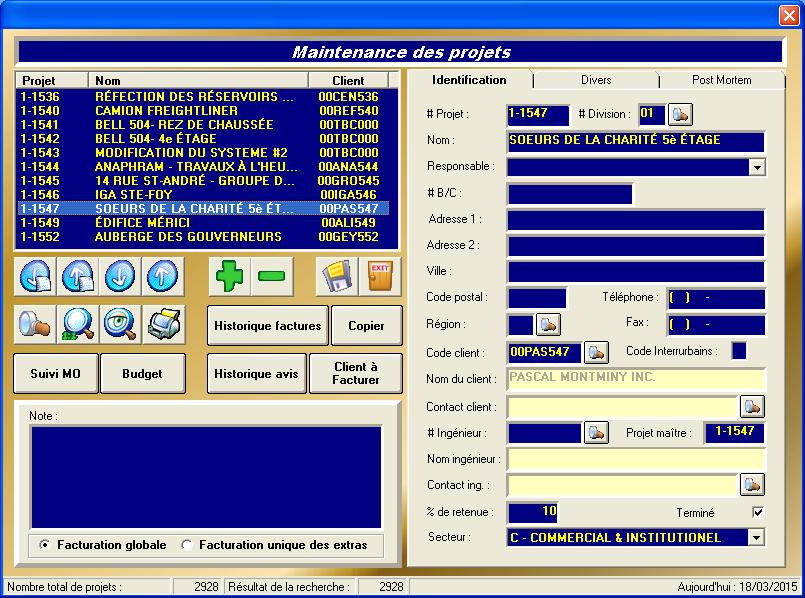Click the Historique factures button

[268, 325]
